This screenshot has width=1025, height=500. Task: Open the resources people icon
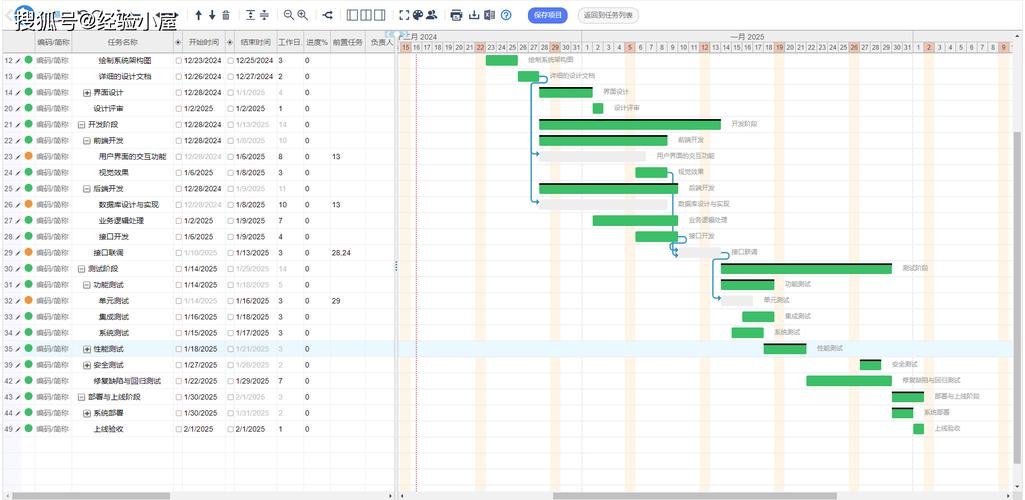pos(432,15)
